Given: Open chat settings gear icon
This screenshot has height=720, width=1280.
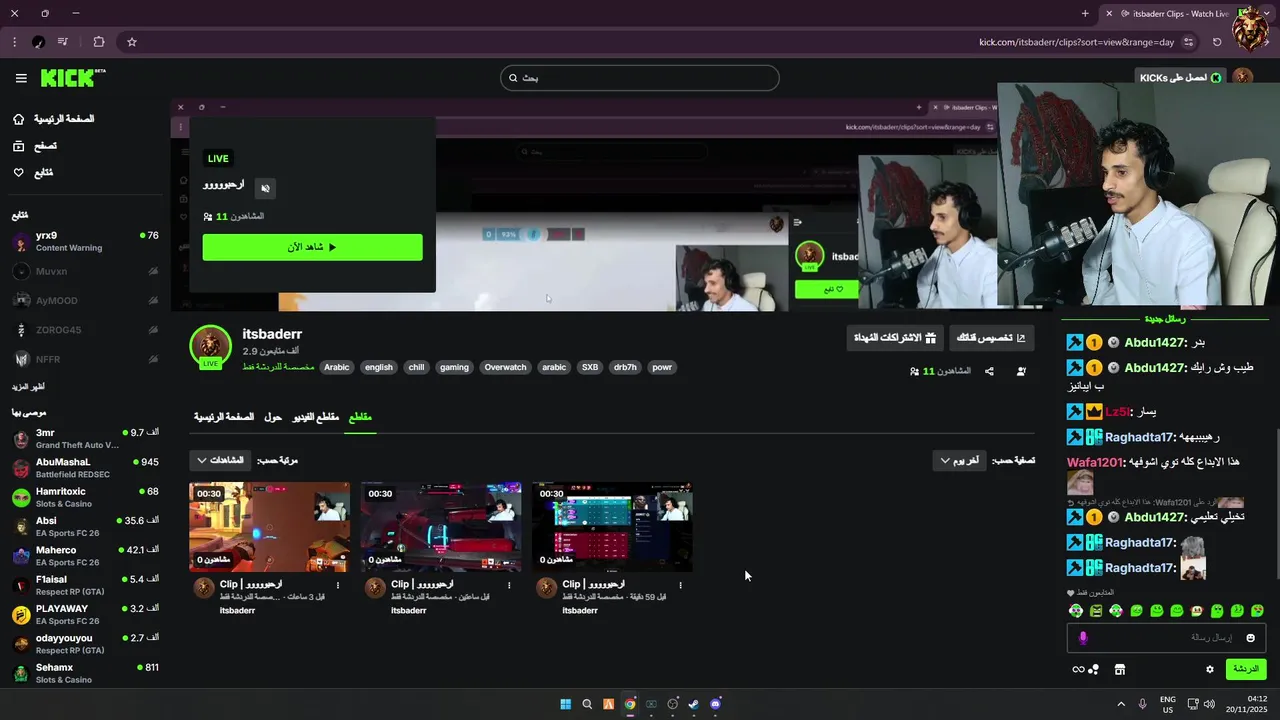Looking at the screenshot, I should tap(1210, 670).
